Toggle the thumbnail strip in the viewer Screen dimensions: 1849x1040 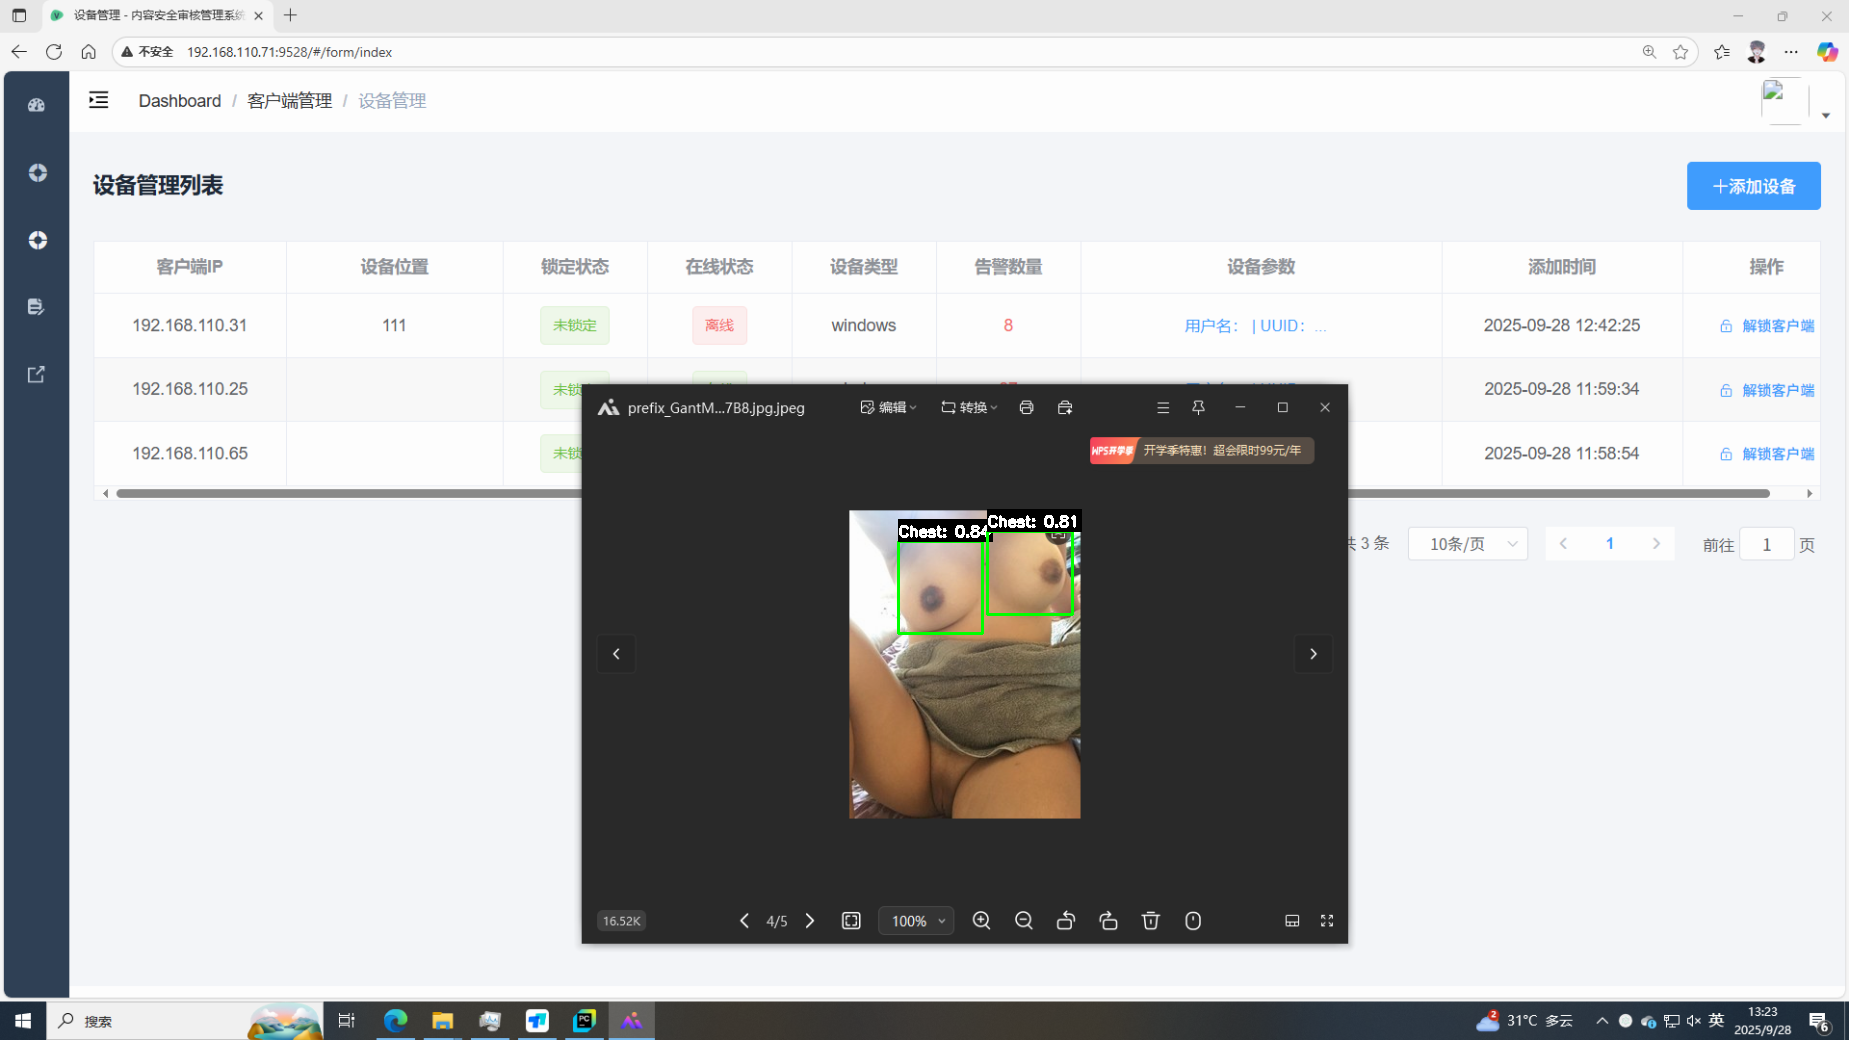1292,921
